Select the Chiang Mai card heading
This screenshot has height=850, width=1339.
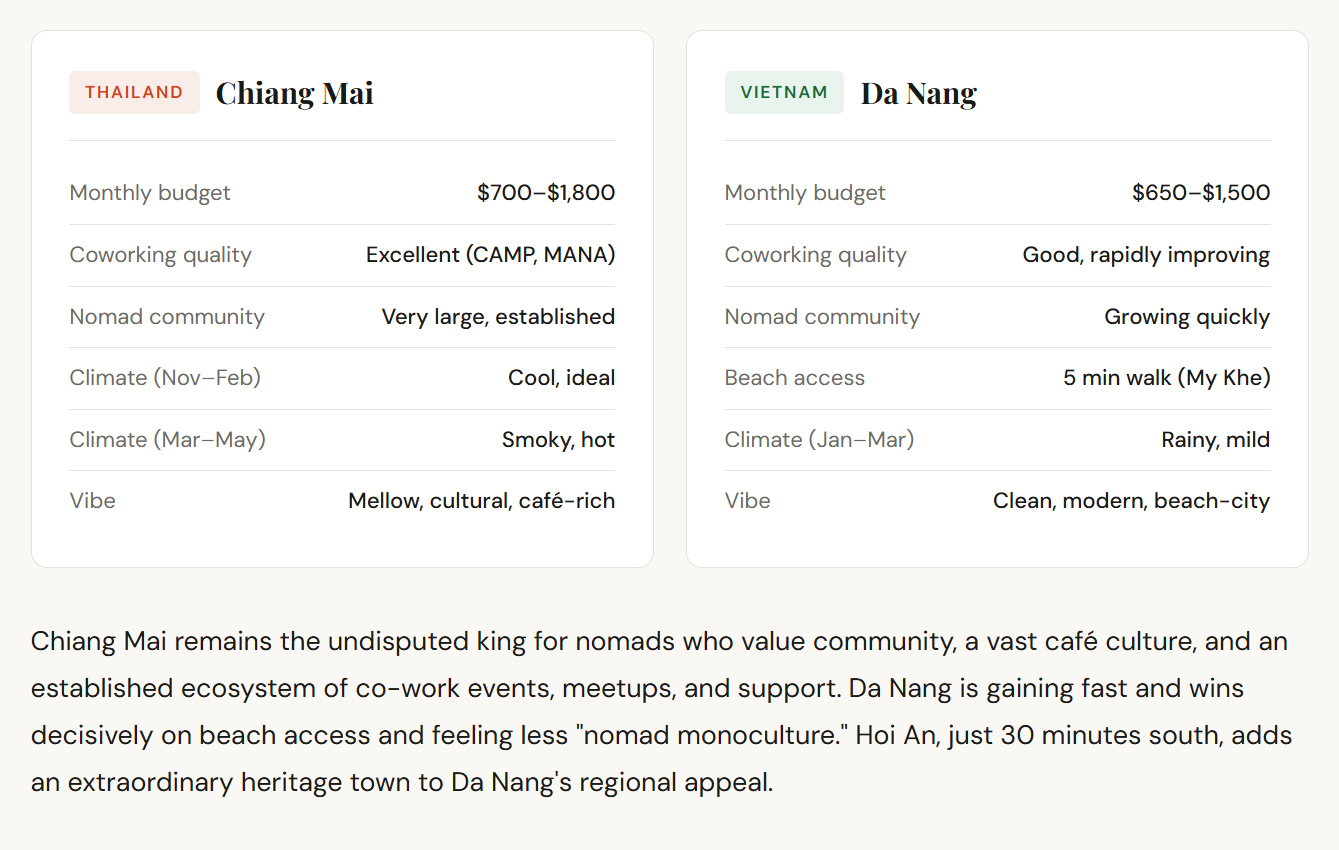pyautogui.click(x=294, y=93)
